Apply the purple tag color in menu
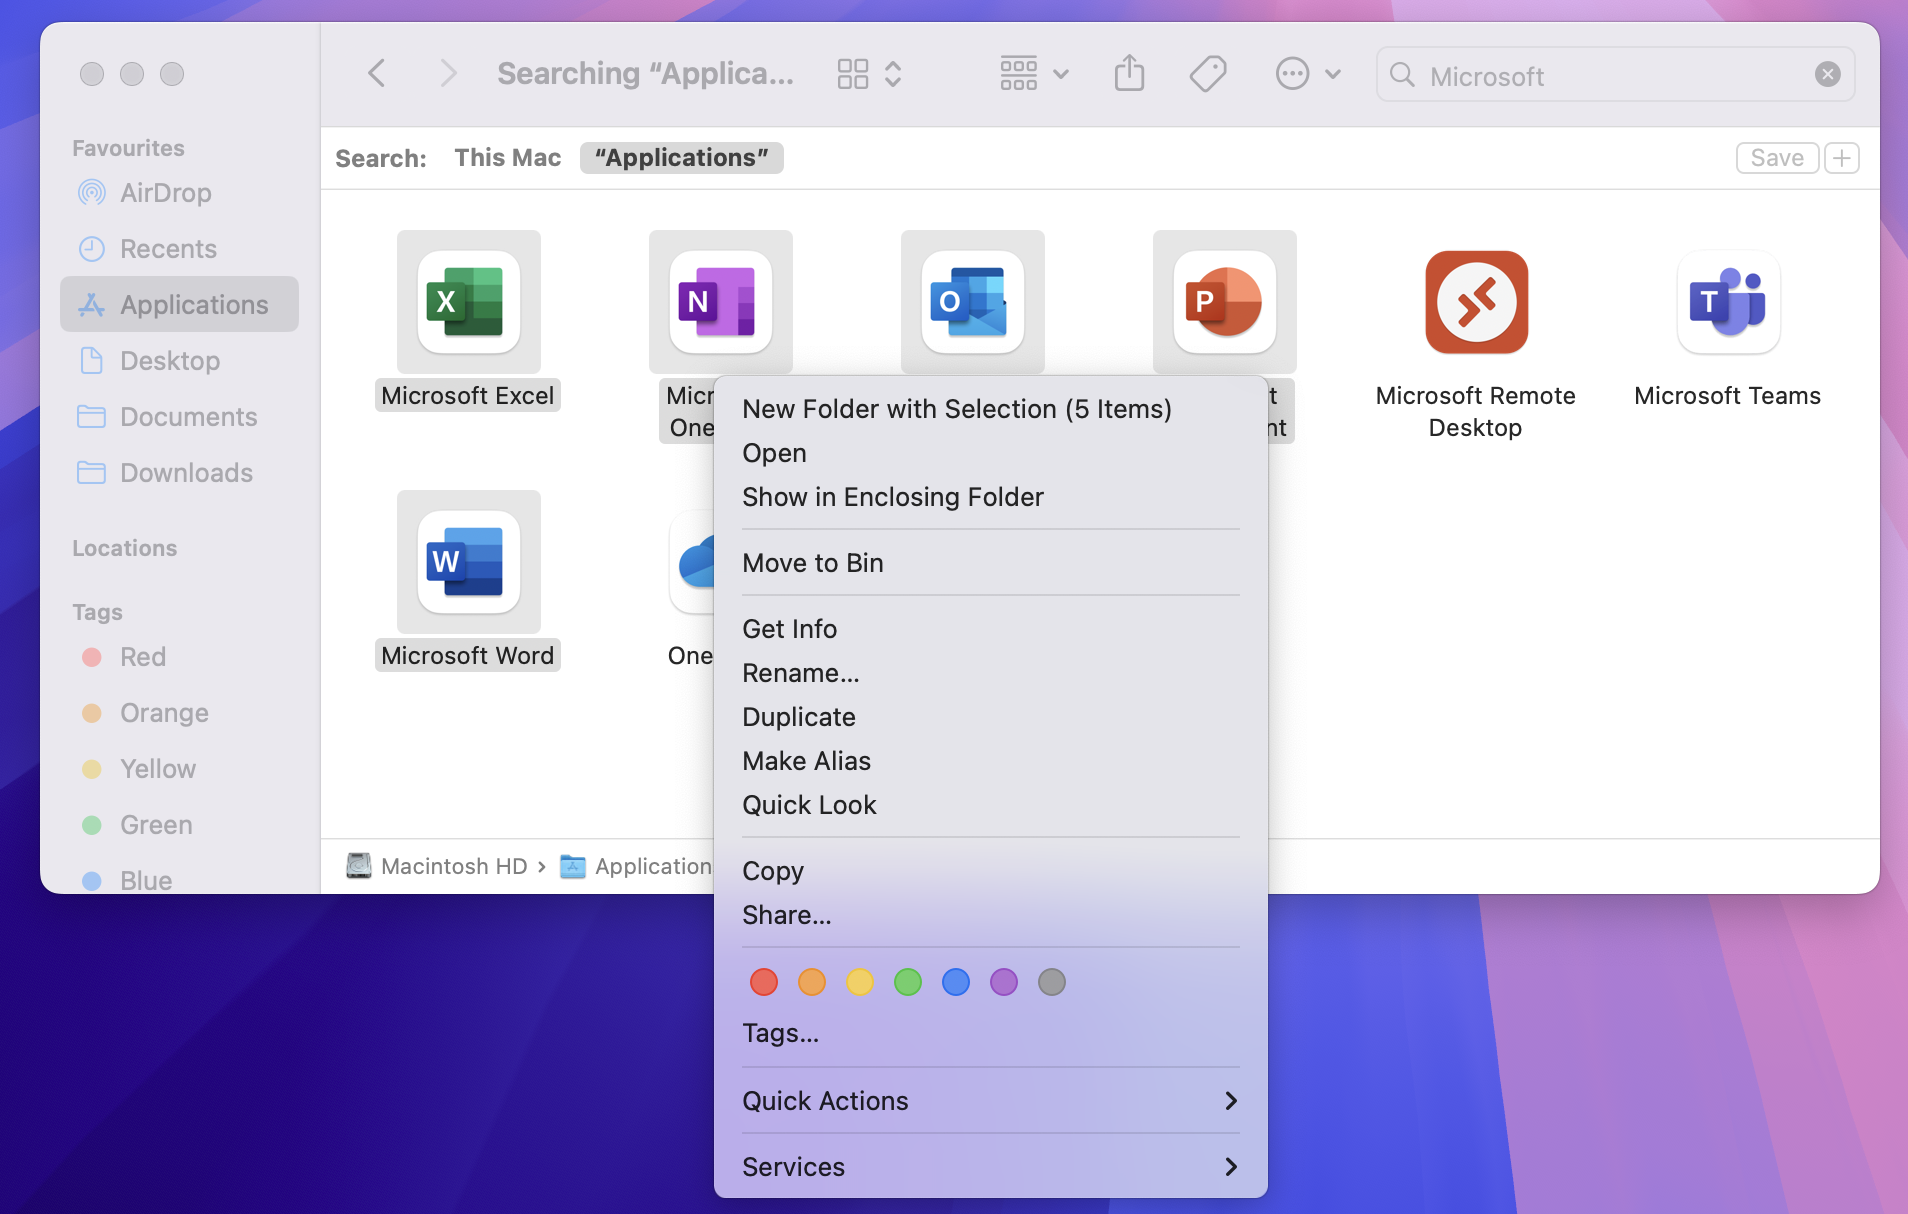This screenshot has height=1214, width=1908. coord(1004,982)
